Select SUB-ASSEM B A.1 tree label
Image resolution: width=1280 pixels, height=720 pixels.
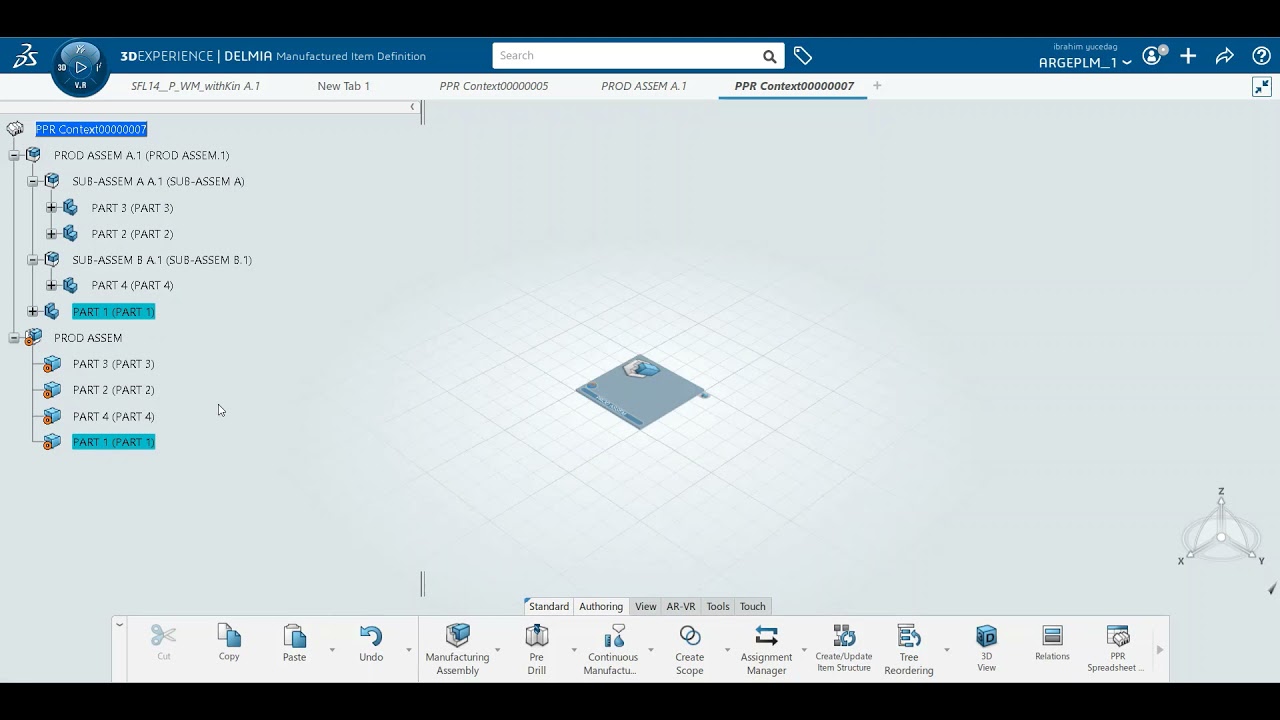pos(162,260)
